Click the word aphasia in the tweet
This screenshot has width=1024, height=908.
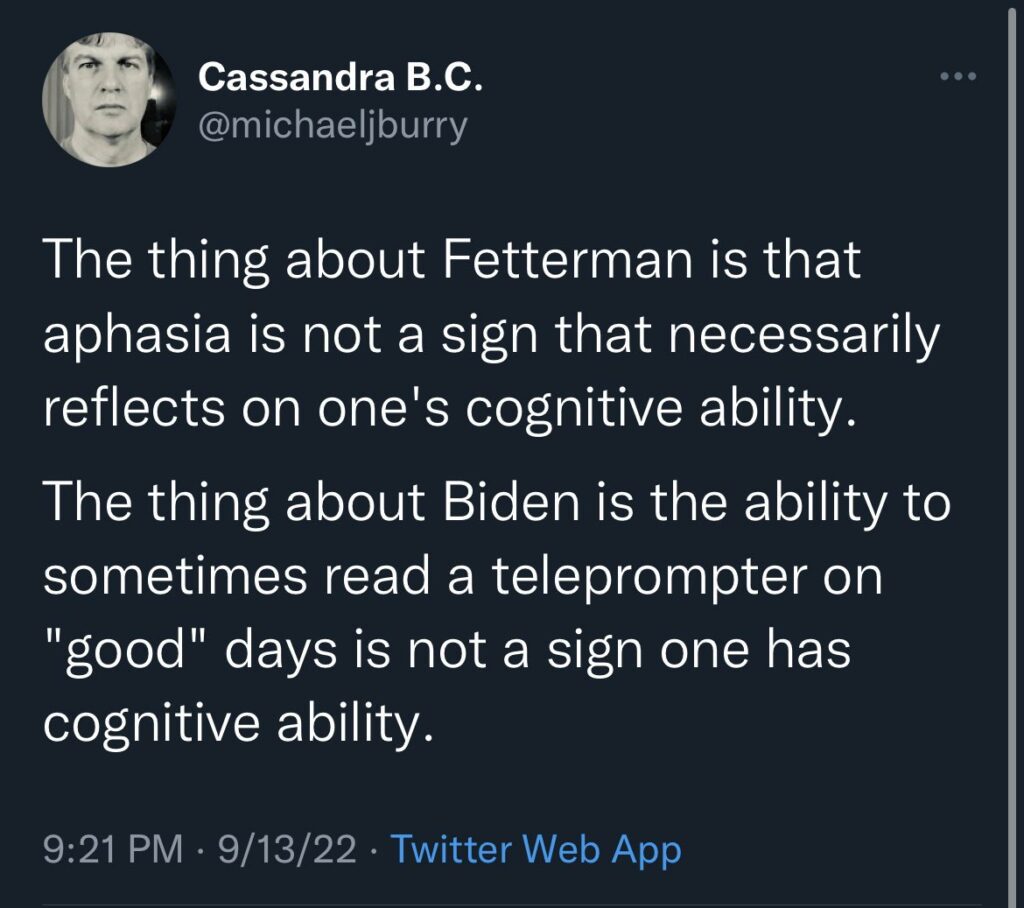[x=137, y=337]
